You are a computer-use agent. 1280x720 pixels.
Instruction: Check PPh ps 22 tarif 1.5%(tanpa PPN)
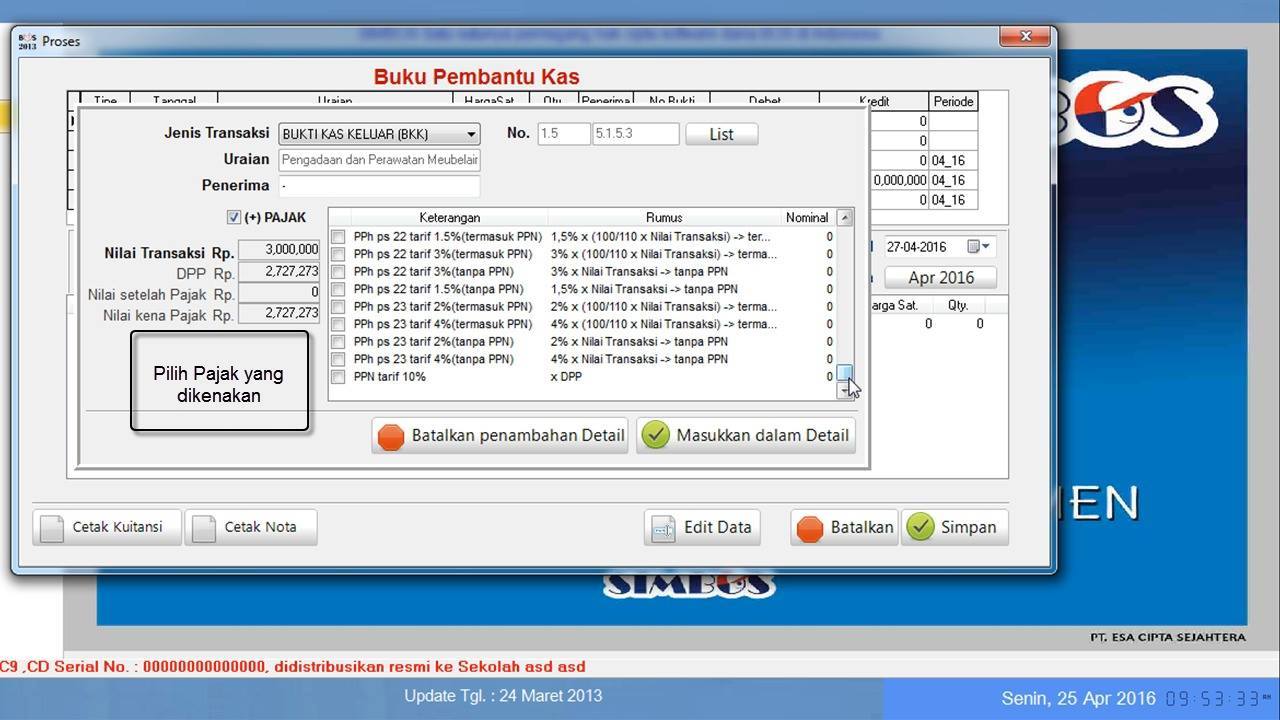click(x=338, y=289)
